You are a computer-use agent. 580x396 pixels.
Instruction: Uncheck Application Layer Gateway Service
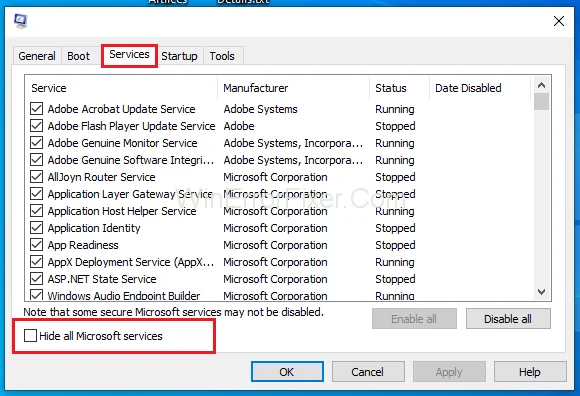(x=36, y=194)
